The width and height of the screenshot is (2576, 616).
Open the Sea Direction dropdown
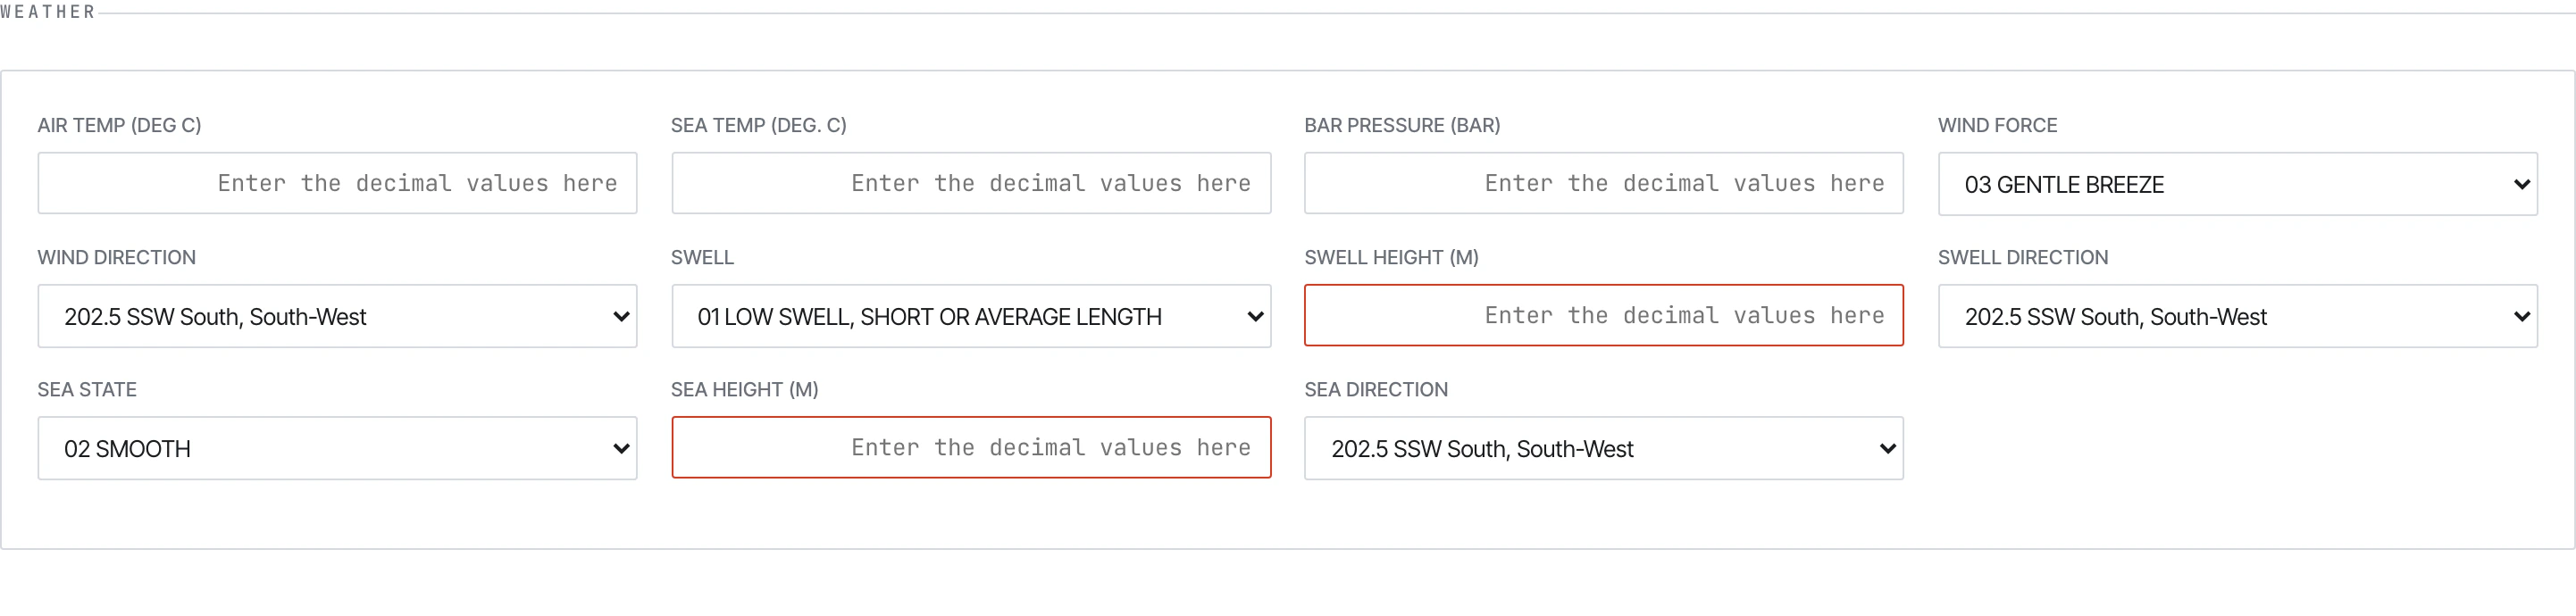1604,448
